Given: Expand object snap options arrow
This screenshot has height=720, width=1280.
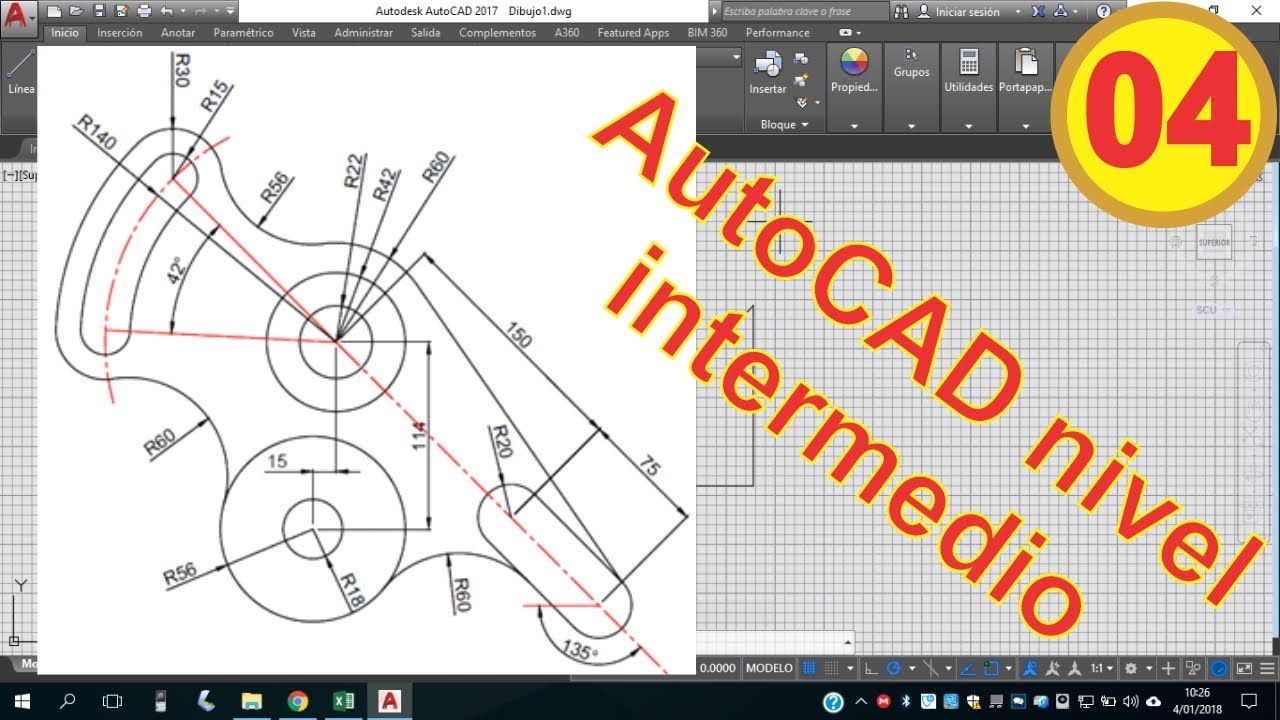Looking at the screenshot, I should coord(1009,668).
